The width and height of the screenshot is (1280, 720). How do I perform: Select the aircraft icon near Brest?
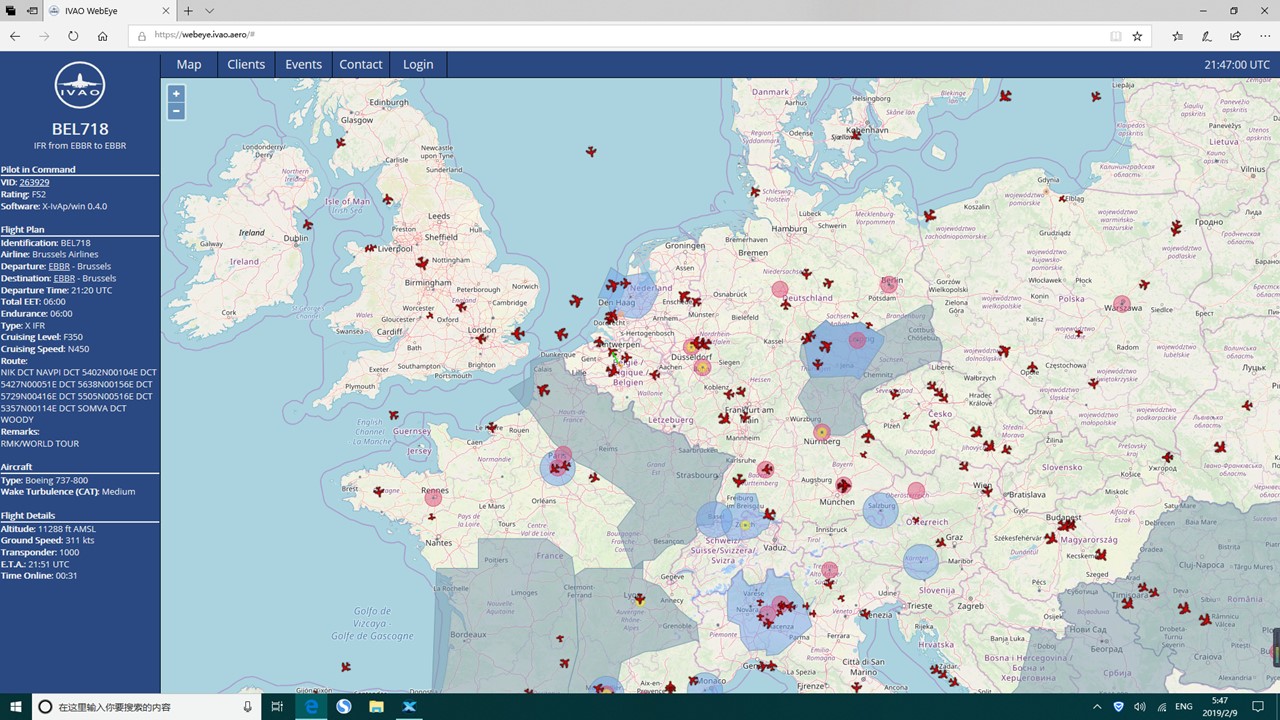(x=378, y=491)
